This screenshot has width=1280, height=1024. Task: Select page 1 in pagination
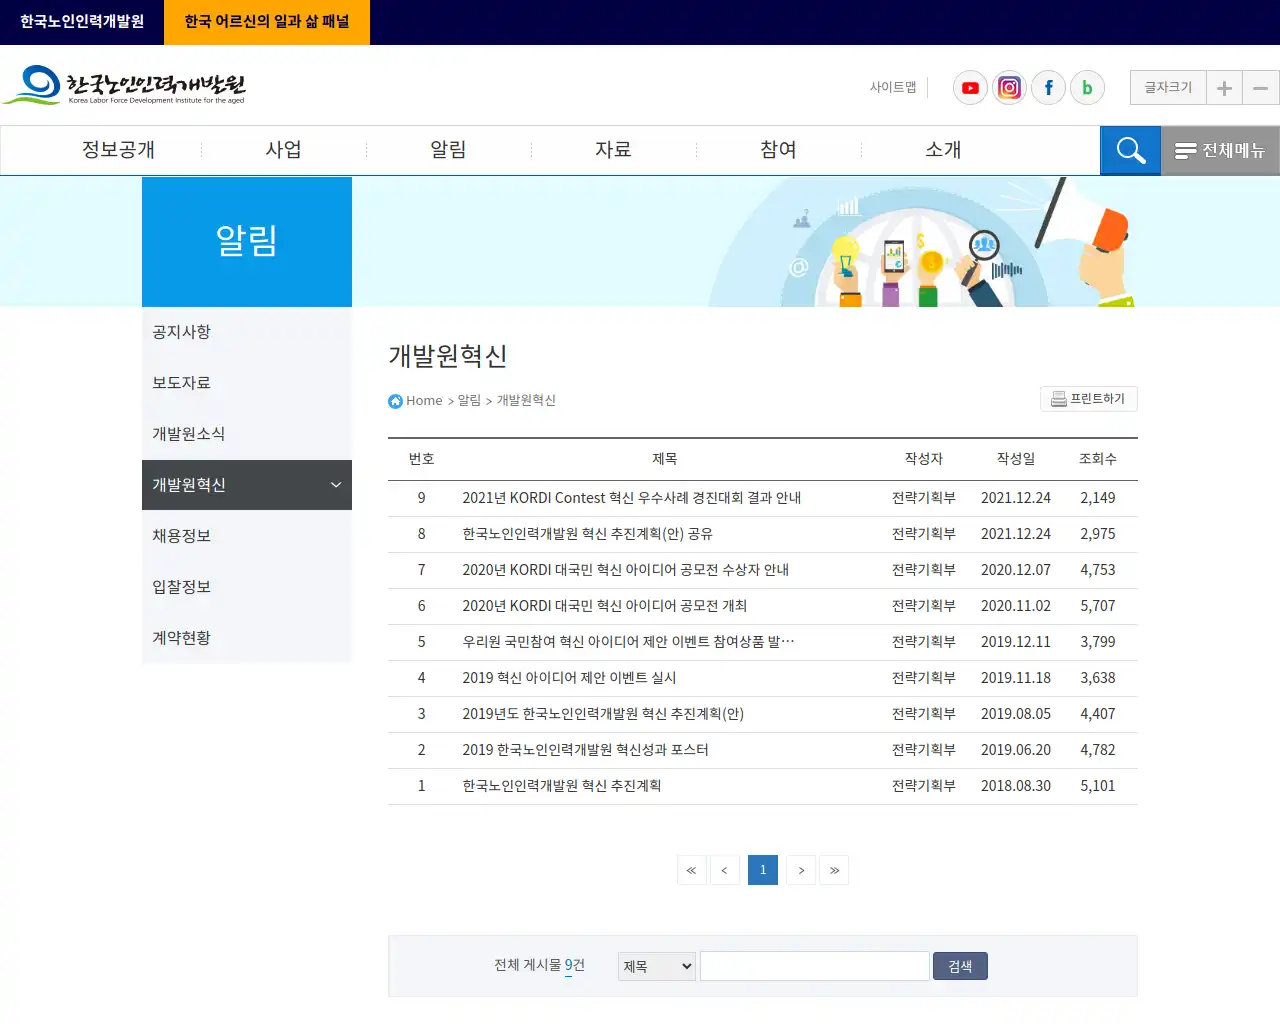[x=763, y=870]
